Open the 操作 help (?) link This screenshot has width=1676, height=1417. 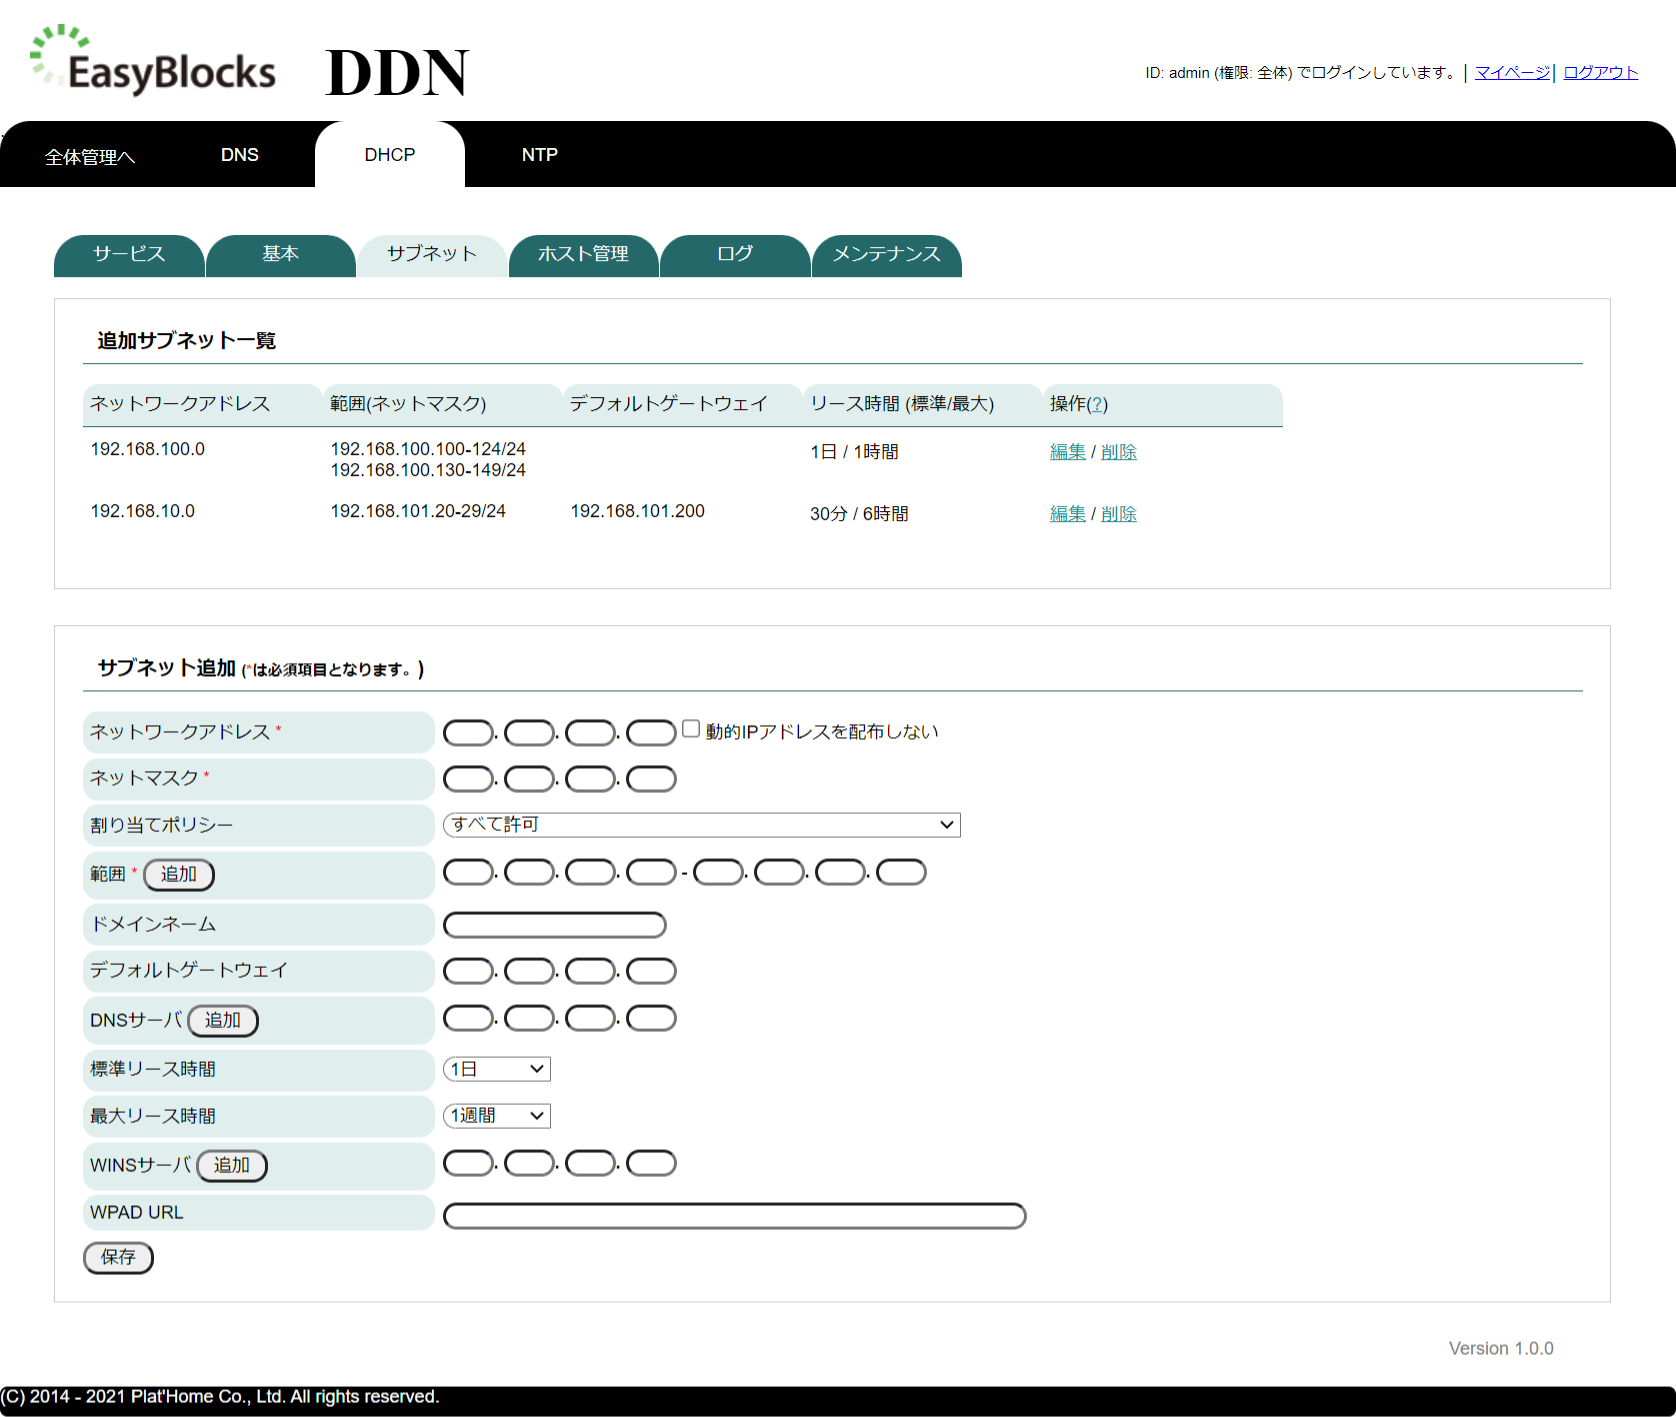click(x=1097, y=404)
